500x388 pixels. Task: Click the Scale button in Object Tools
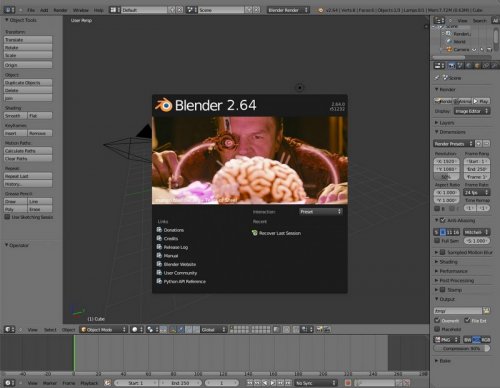28,55
